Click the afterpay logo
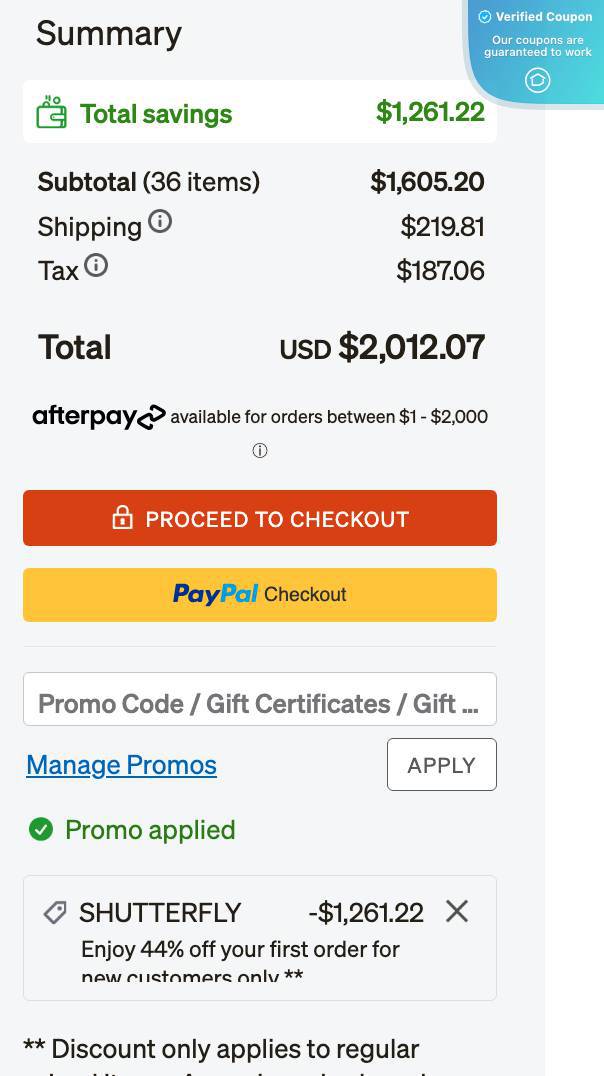 click(x=98, y=416)
